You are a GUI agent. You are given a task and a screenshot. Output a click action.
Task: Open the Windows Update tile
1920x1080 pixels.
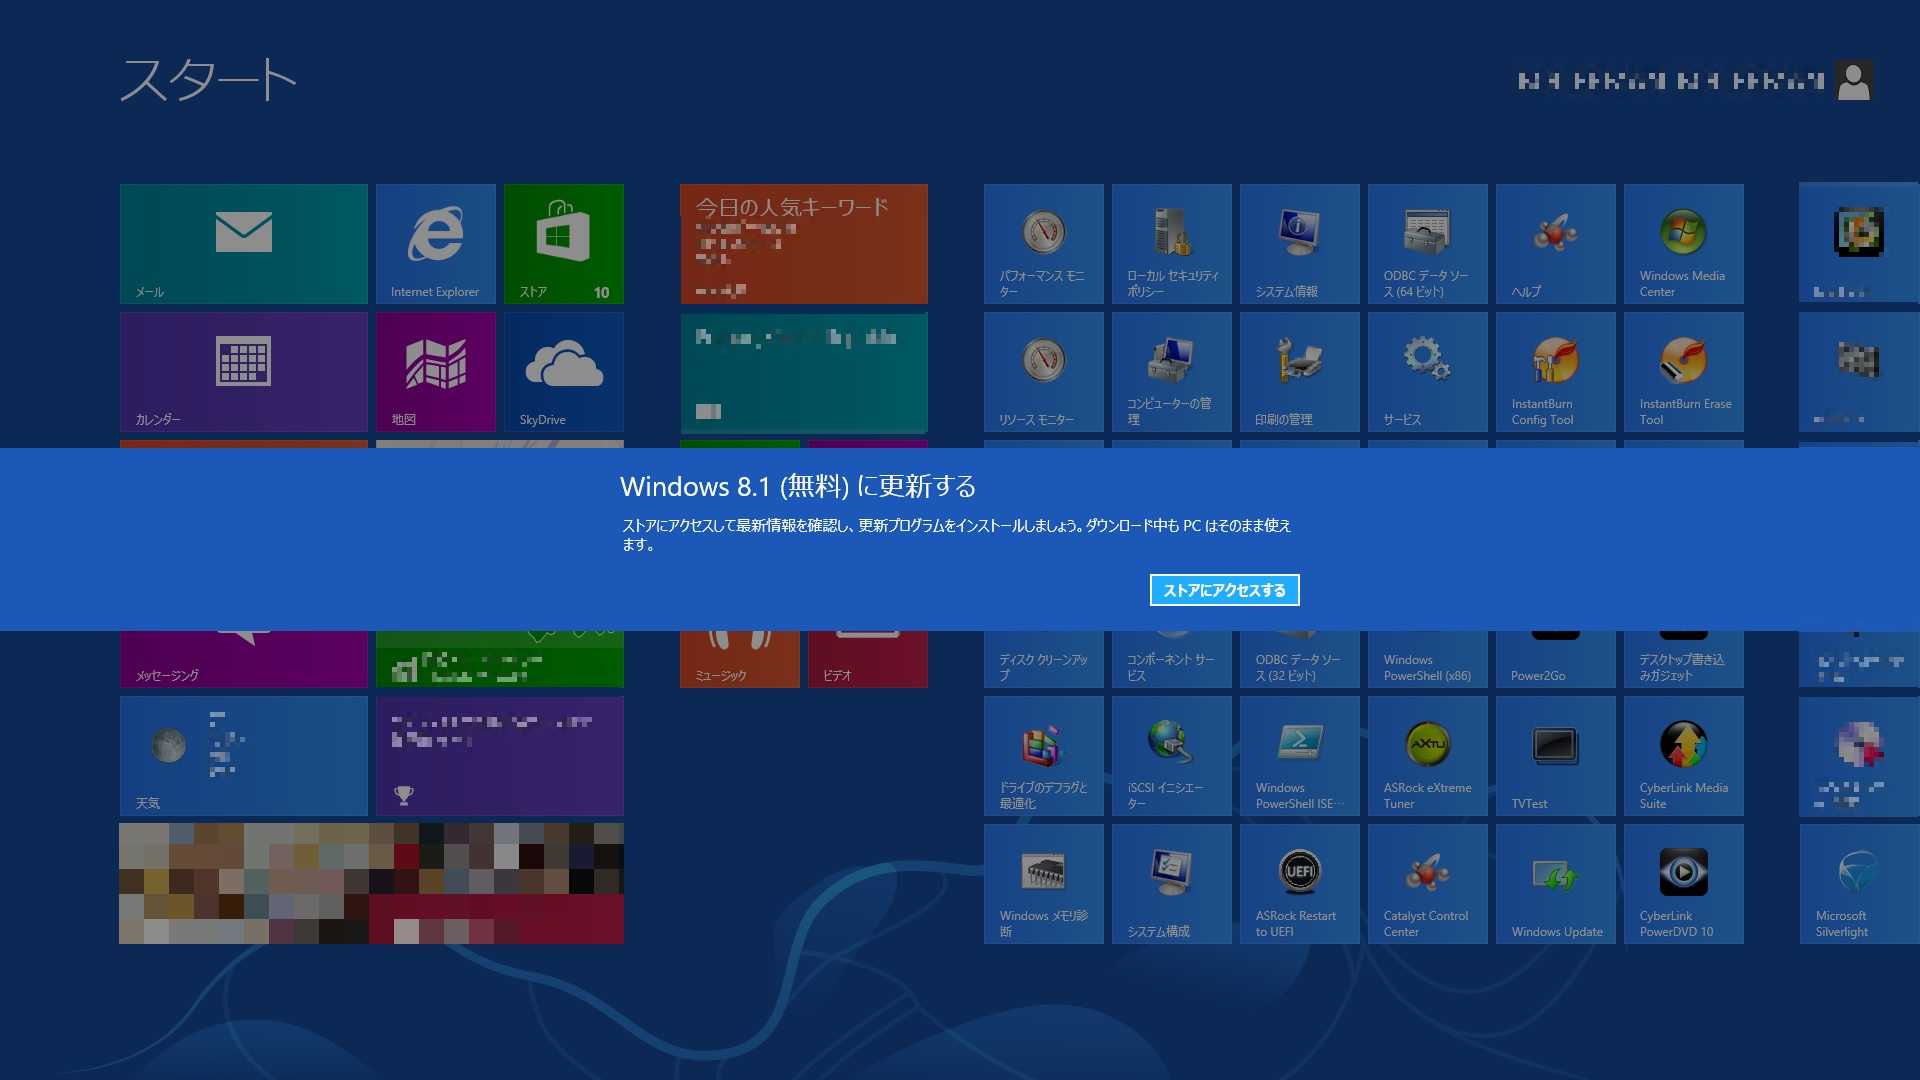click(1556, 884)
